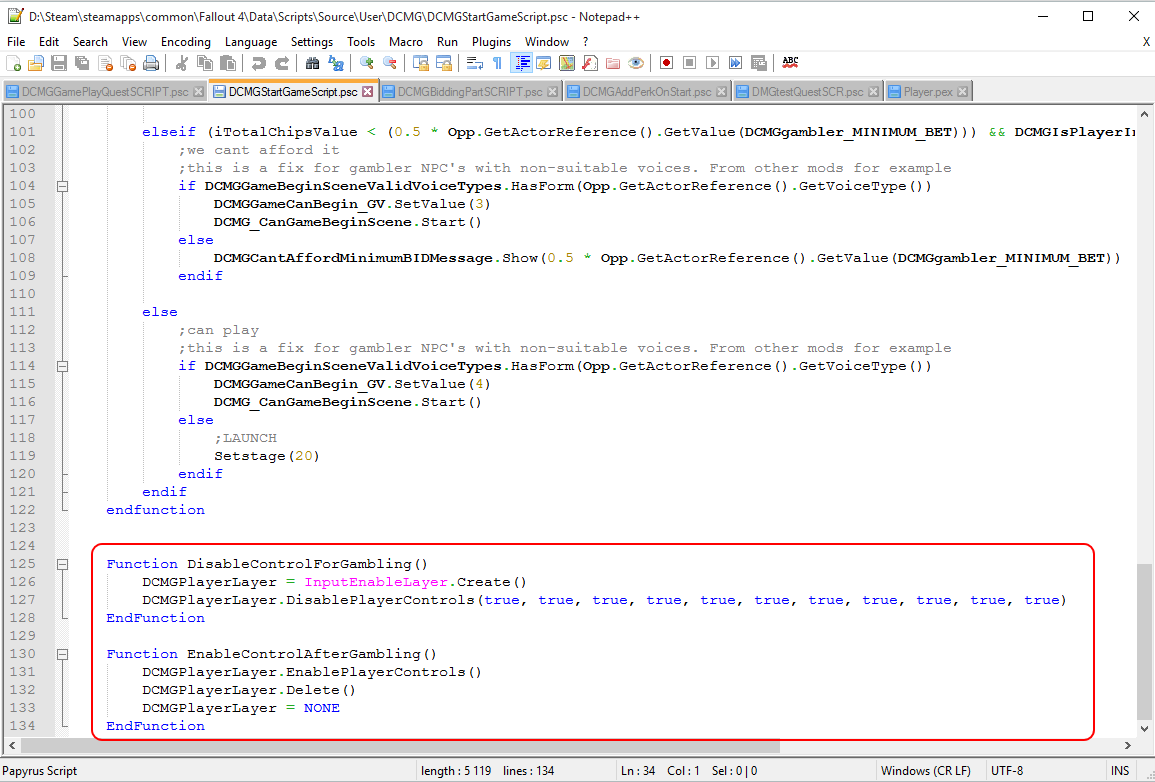This screenshot has height=782, width=1155.
Task: Toggle the indent guide button
Action: 522,63
